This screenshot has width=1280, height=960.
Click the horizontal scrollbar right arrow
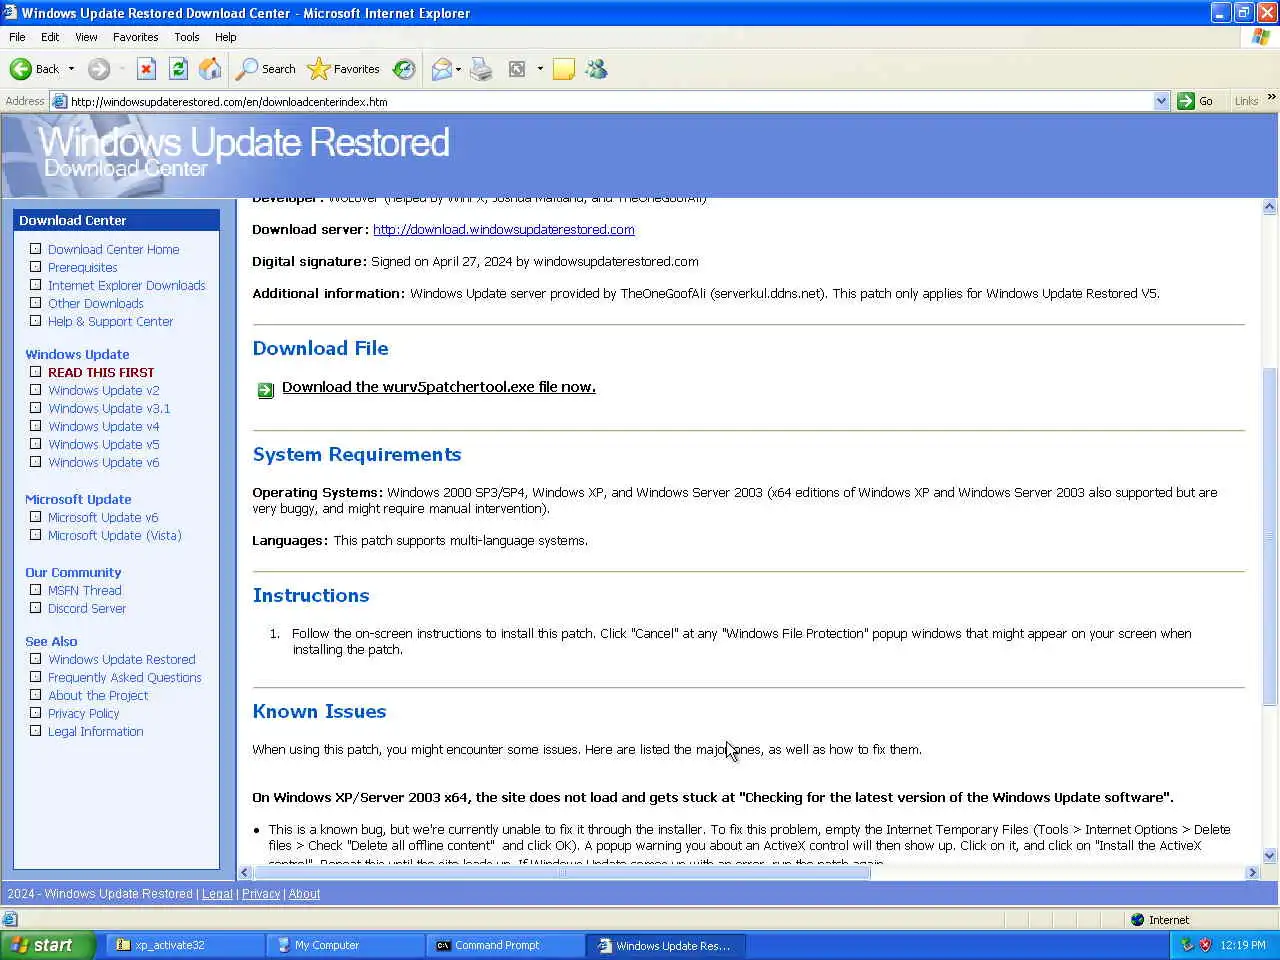1252,872
